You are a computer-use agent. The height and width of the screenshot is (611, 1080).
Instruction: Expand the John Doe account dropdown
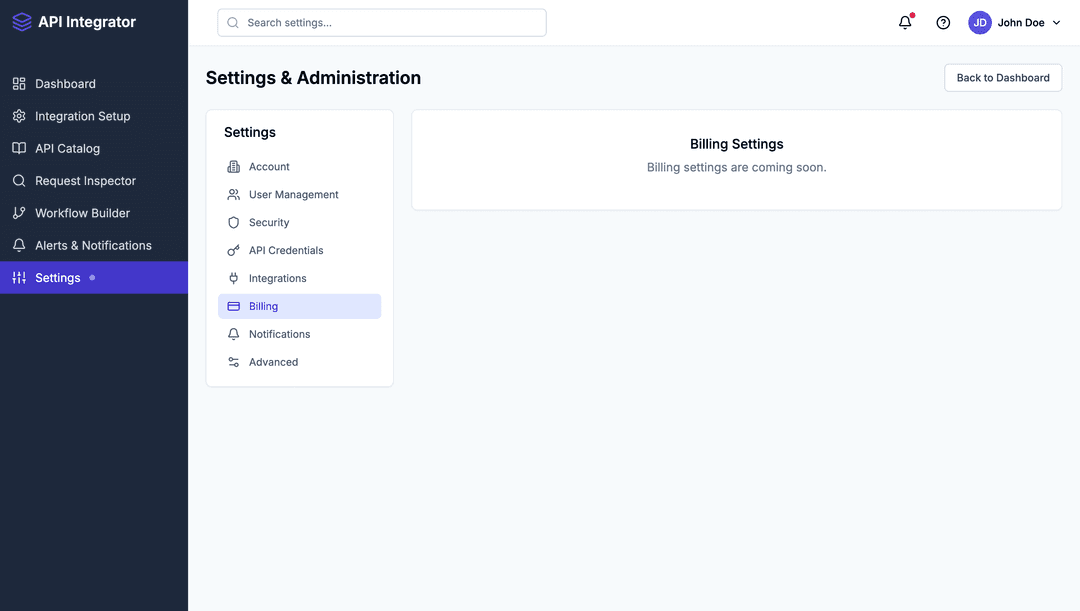tap(1026, 22)
